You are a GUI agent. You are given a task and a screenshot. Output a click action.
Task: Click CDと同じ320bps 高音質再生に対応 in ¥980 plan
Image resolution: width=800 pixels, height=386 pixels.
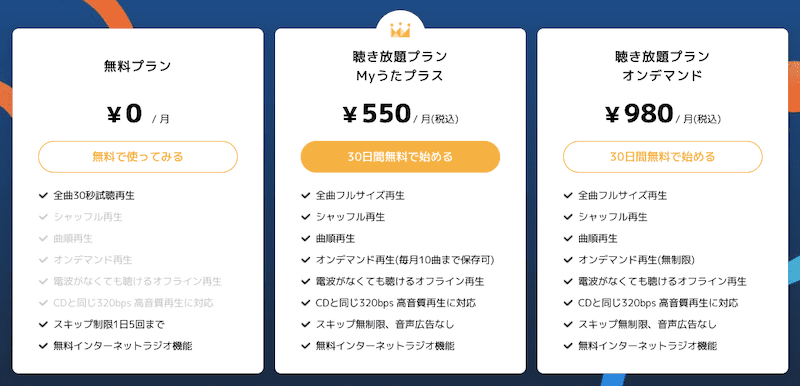(x=658, y=303)
